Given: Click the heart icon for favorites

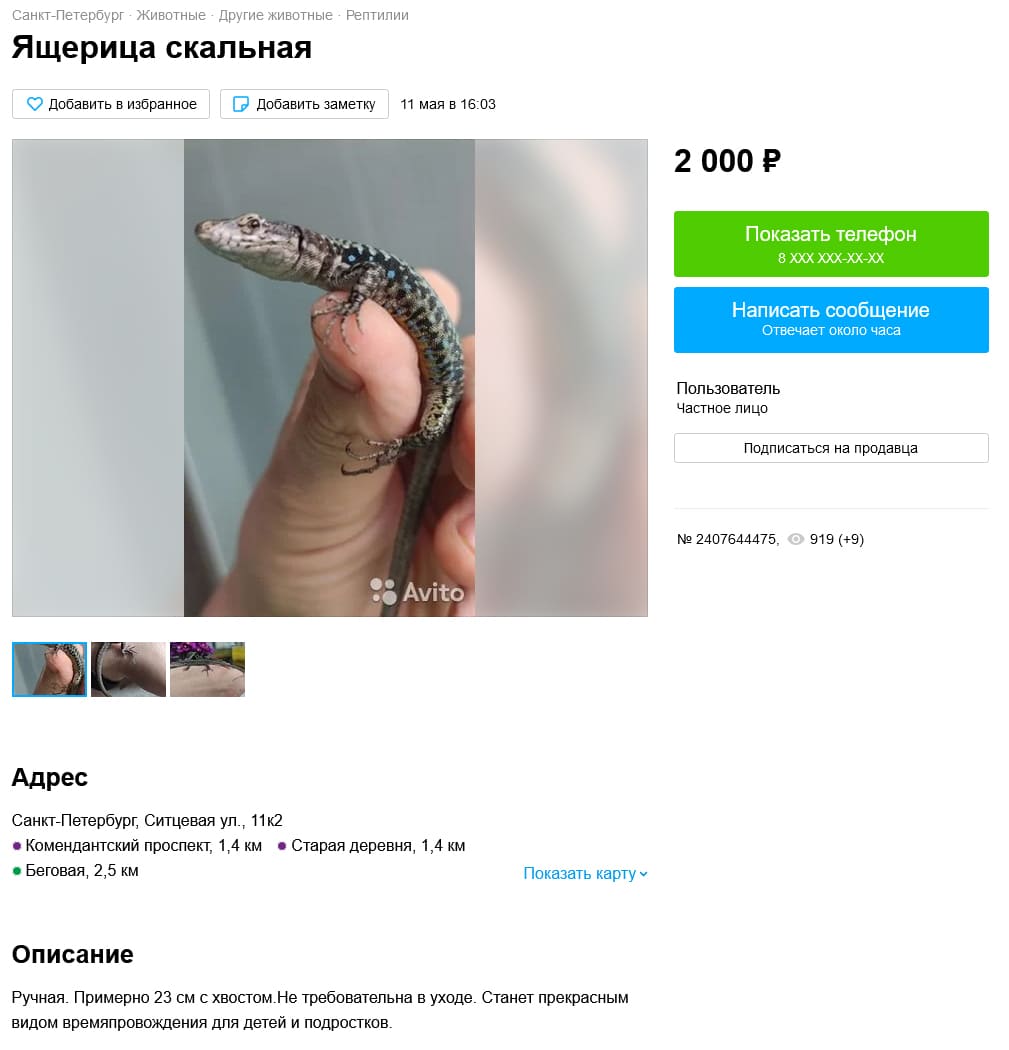Looking at the screenshot, I should point(34,104).
